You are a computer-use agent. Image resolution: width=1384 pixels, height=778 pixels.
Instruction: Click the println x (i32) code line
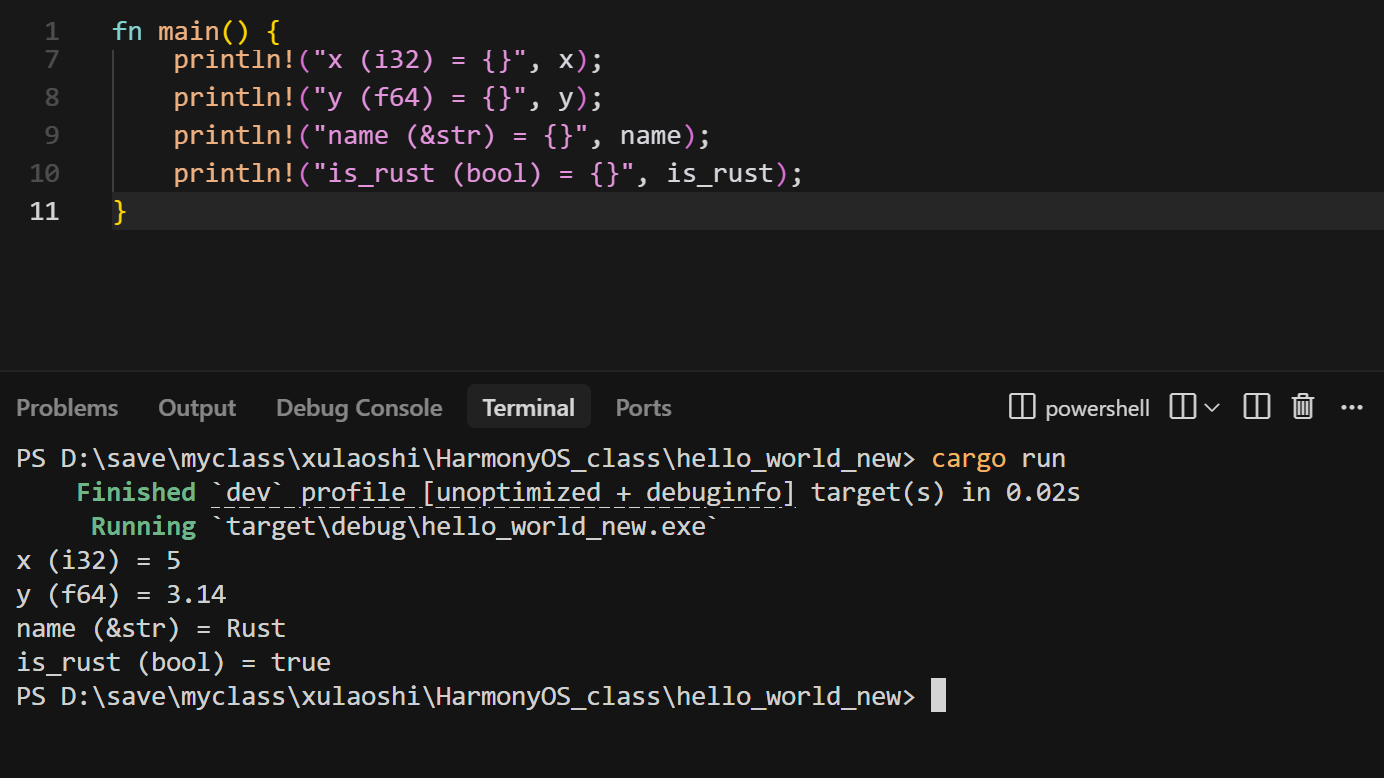388,60
